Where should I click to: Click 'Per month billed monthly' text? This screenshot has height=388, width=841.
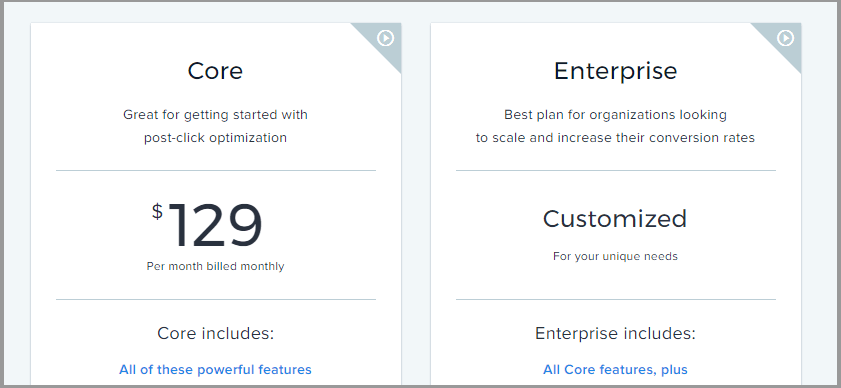(215, 266)
